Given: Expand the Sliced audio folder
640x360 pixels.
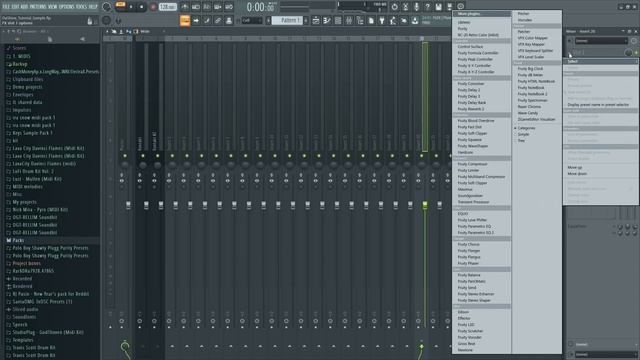Looking at the screenshot, I should click(x=25, y=309).
